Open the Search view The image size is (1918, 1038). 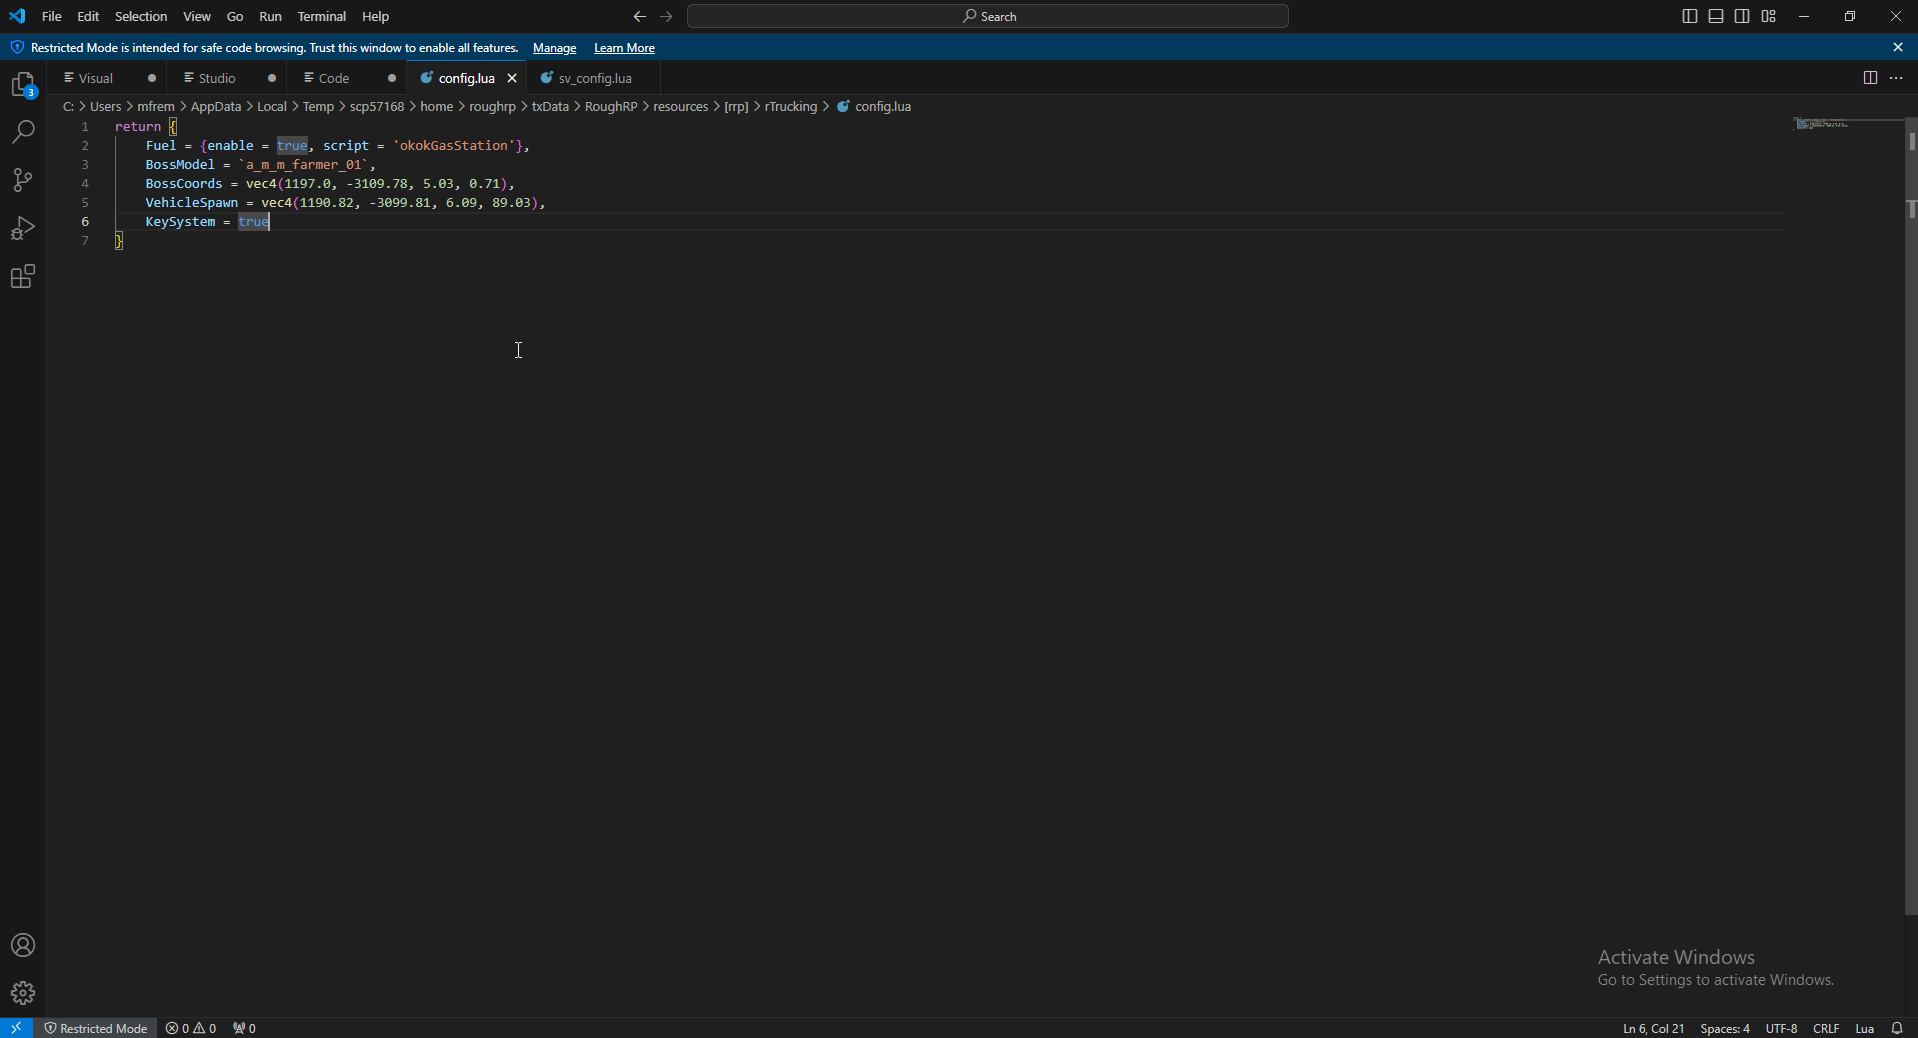22,132
